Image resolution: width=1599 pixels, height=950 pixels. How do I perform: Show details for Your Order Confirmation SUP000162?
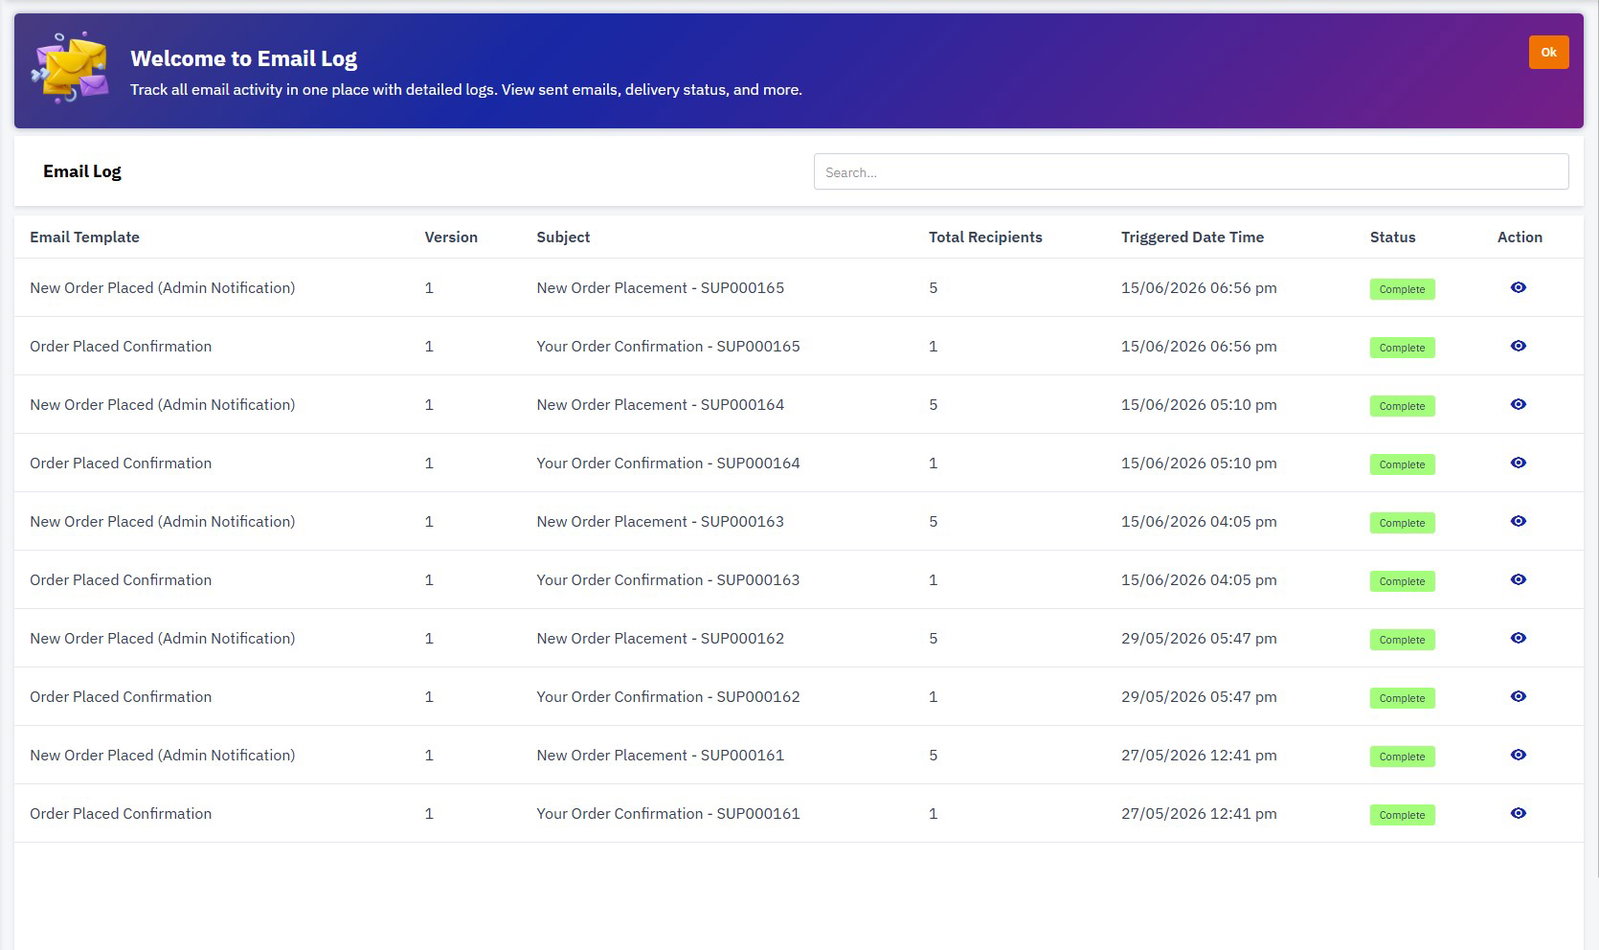point(1518,697)
